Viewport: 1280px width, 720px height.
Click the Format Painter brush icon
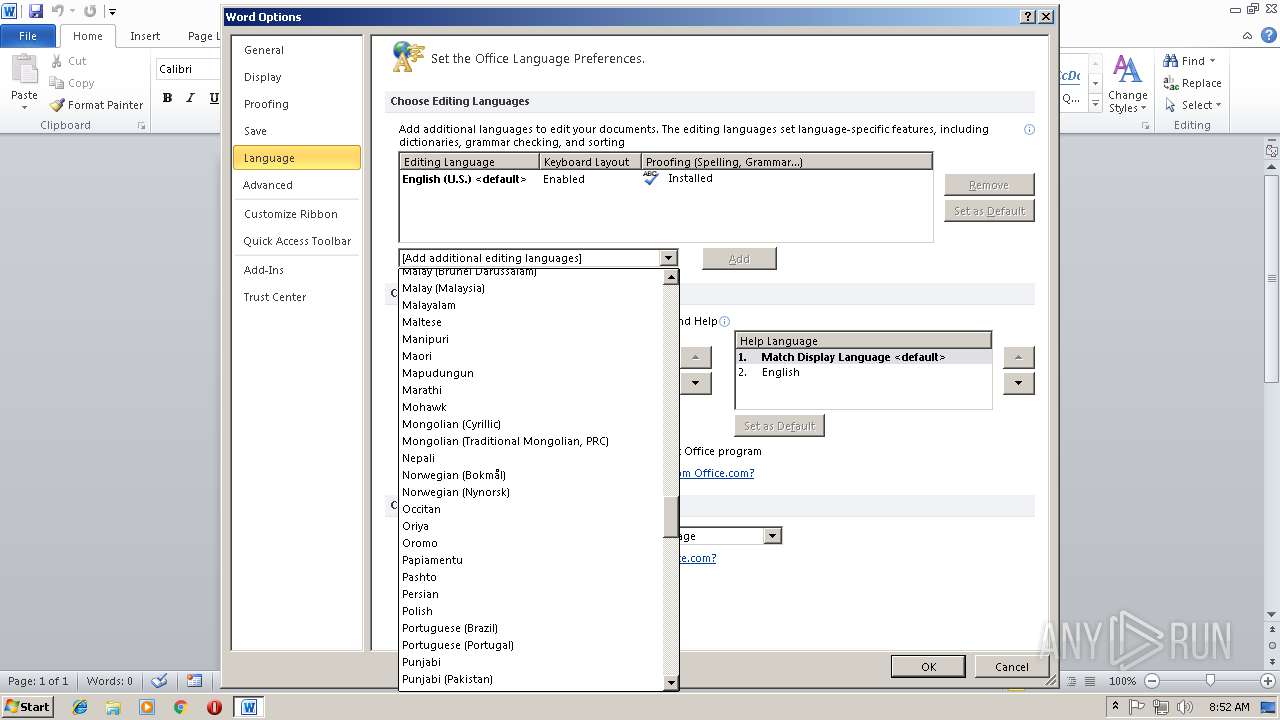pyautogui.click(x=57, y=105)
